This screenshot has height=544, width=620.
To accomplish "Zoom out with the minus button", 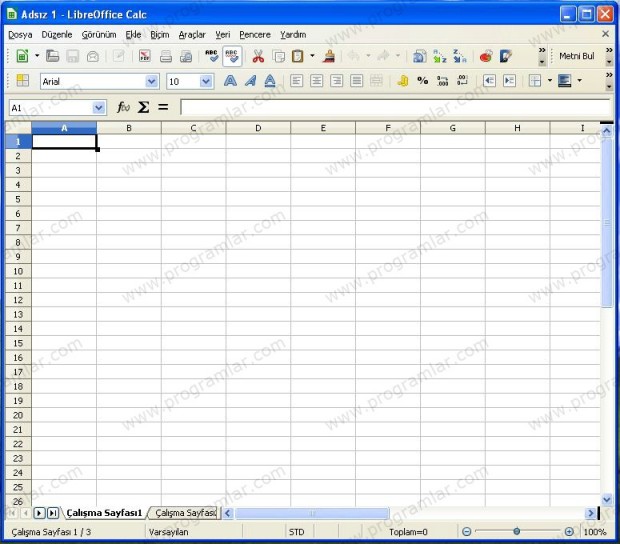I will click(x=467, y=532).
